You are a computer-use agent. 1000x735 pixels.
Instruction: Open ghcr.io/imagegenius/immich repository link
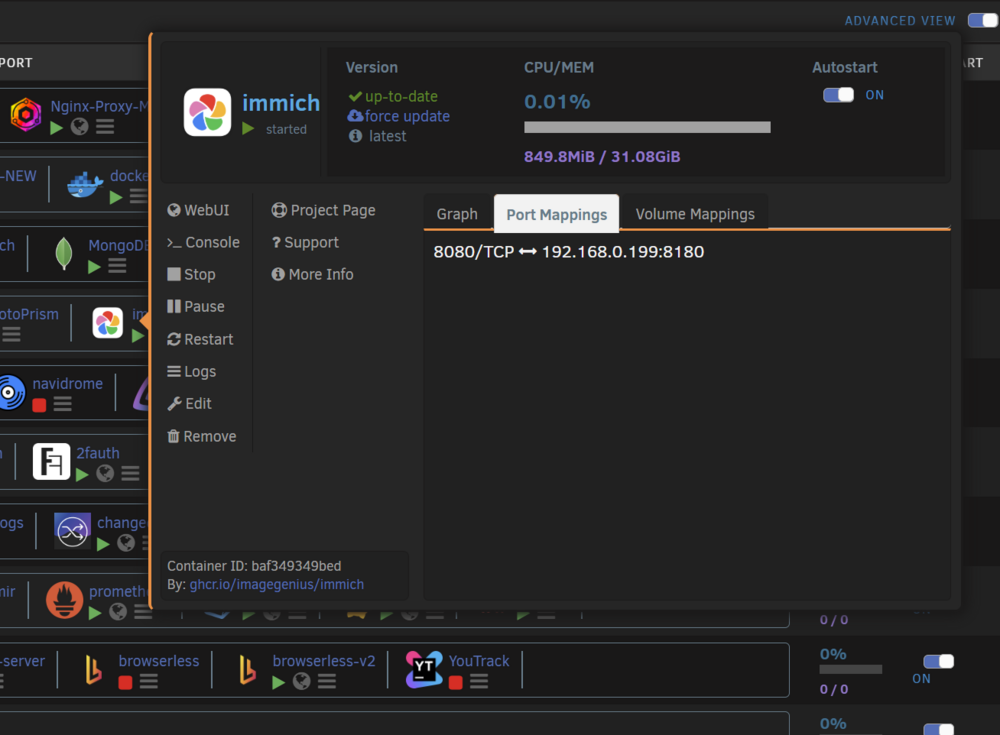[277, 584]
